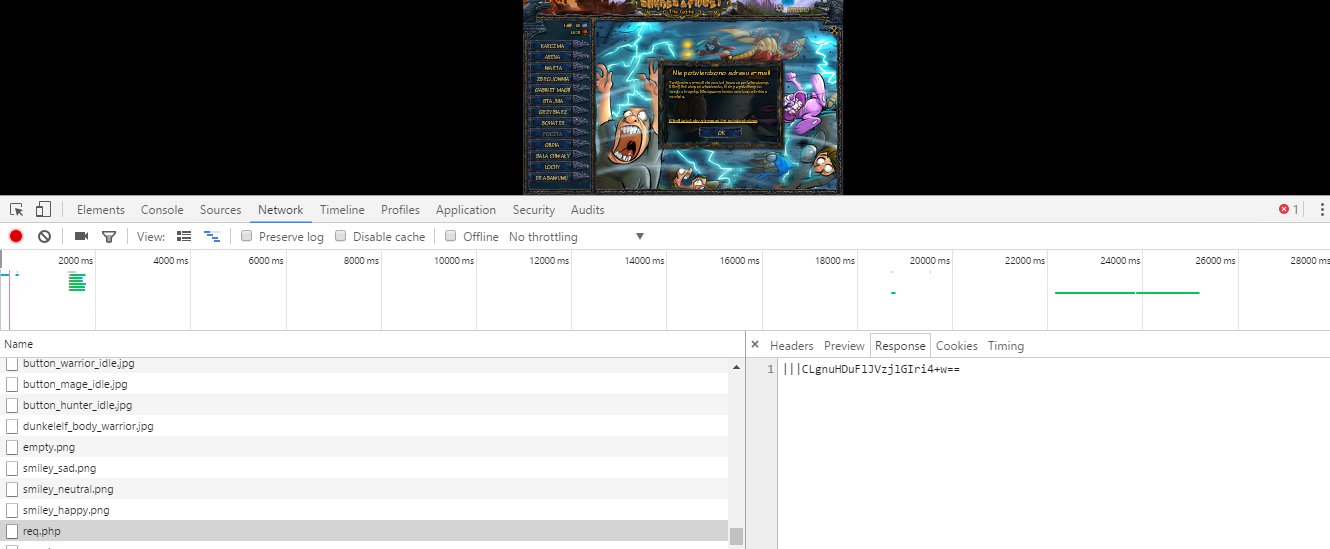Image resolution: width=1330 pixels, height=549 pixels.
Task: Switch to the Preview tab of request
Action: coord(844,346)
